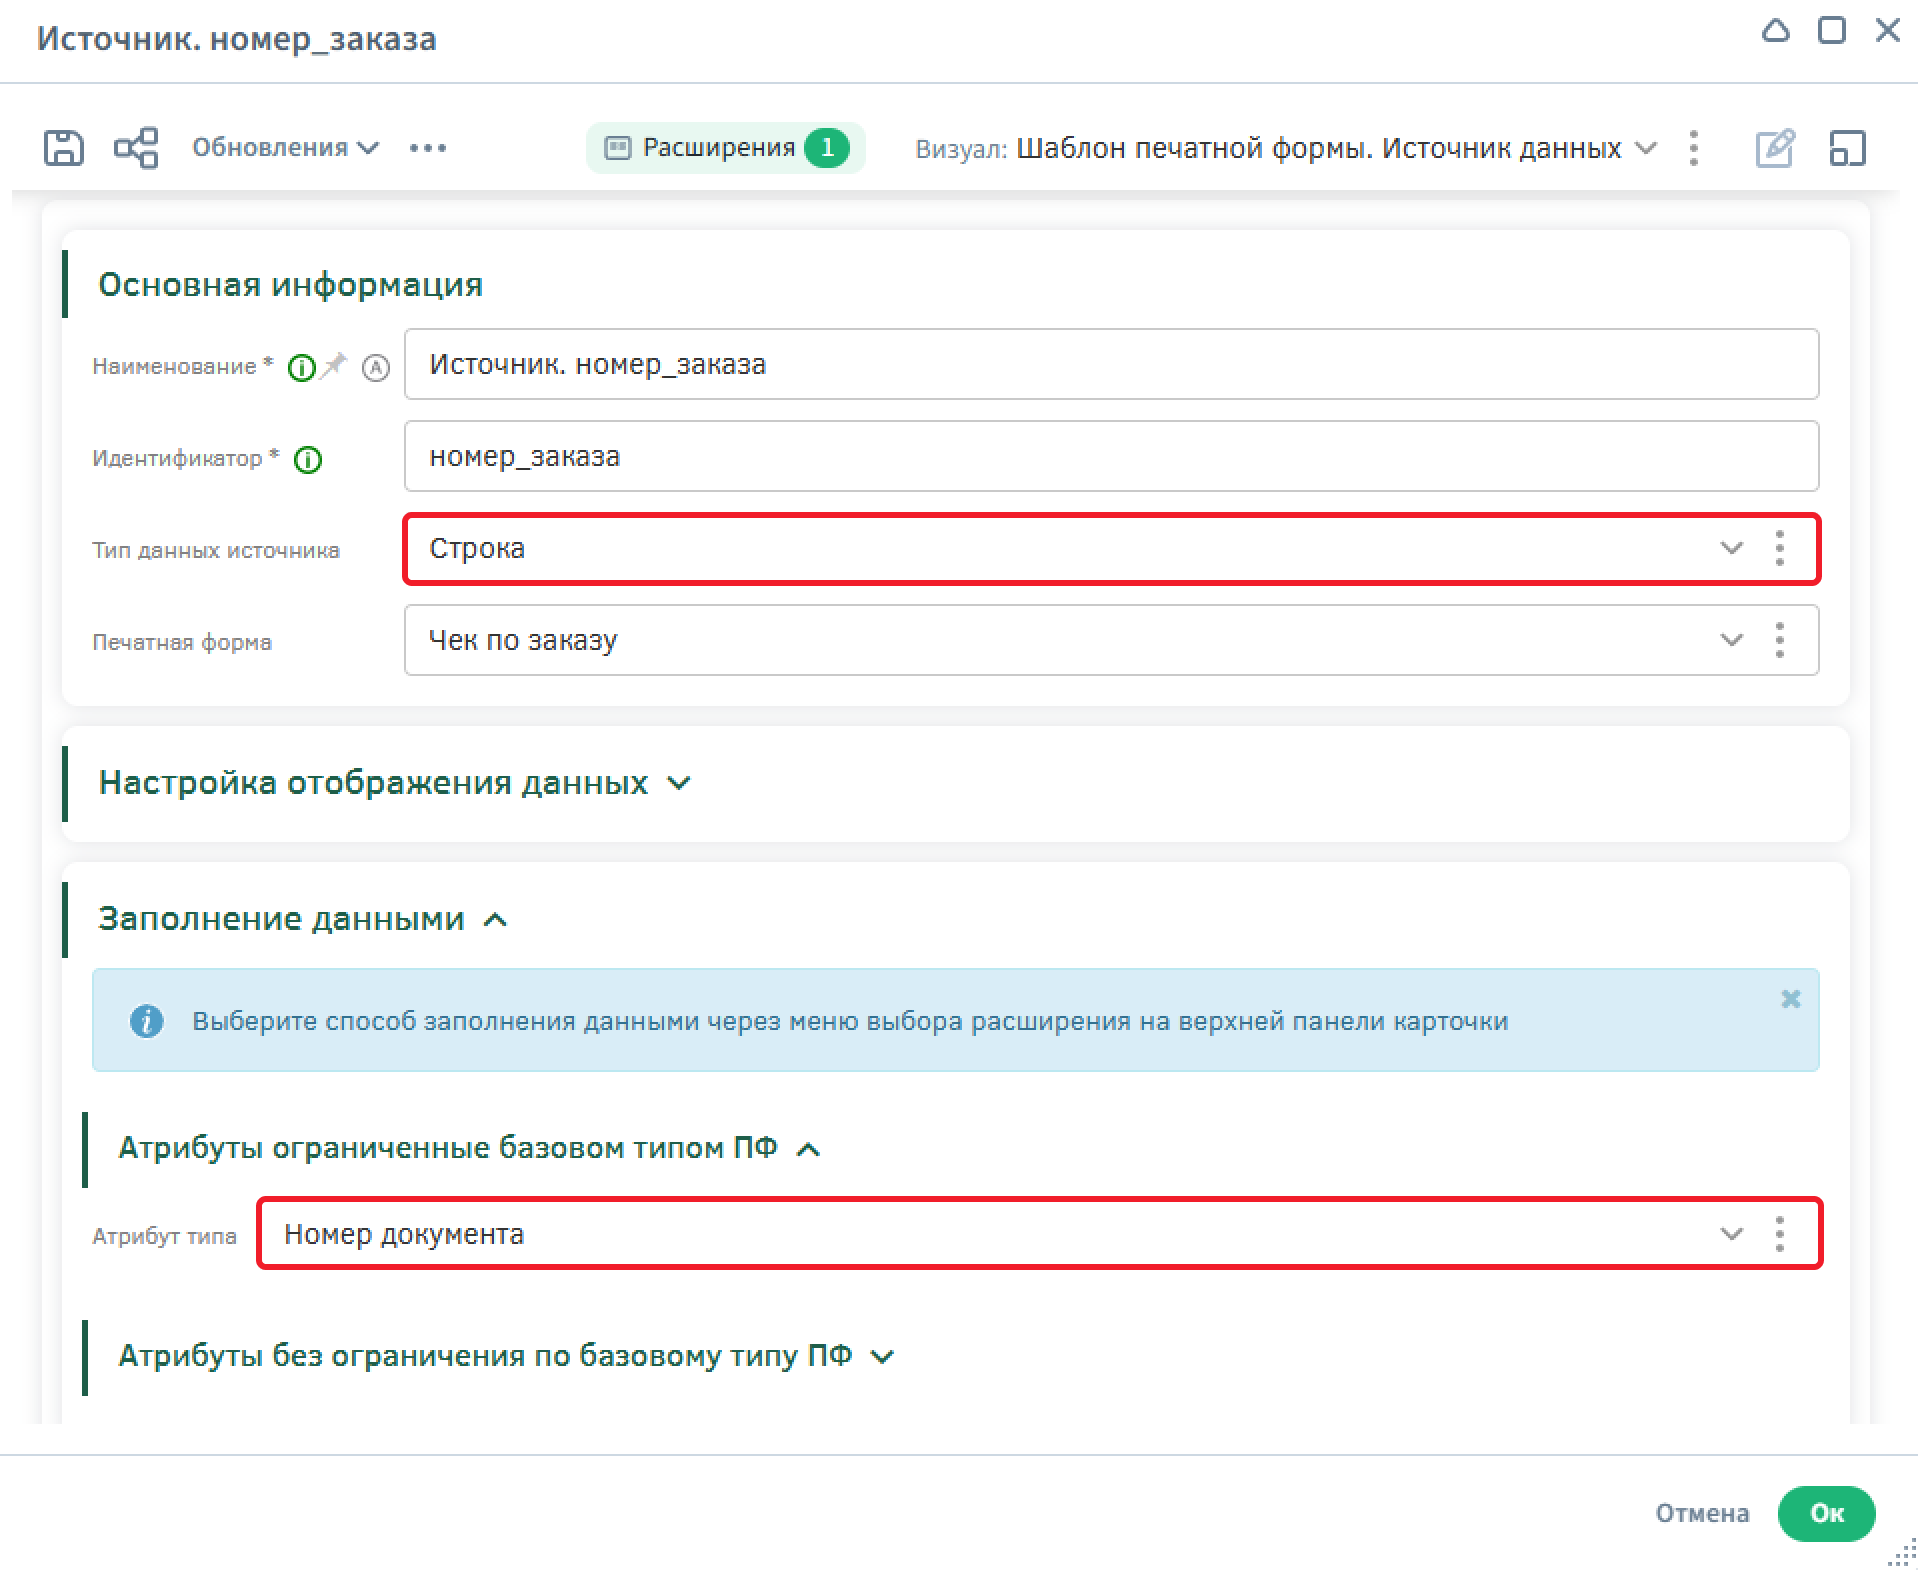Click the circled A icon near Наименование

[375, 368]
